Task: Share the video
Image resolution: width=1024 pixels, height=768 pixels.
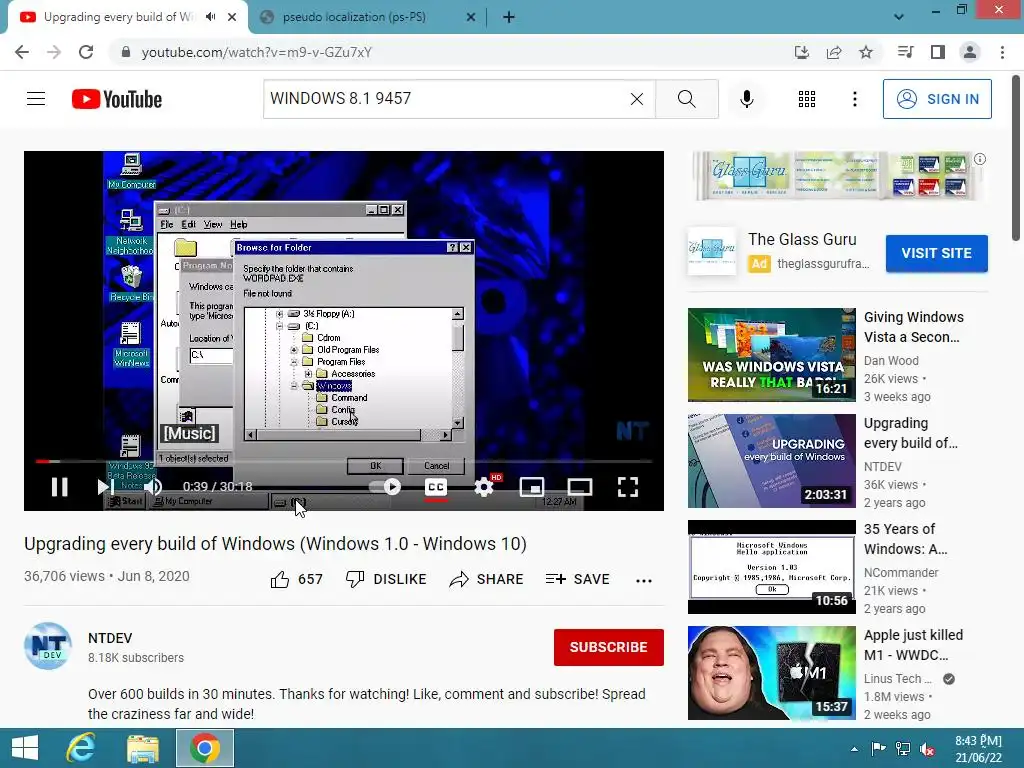Action: pos(487,579)
